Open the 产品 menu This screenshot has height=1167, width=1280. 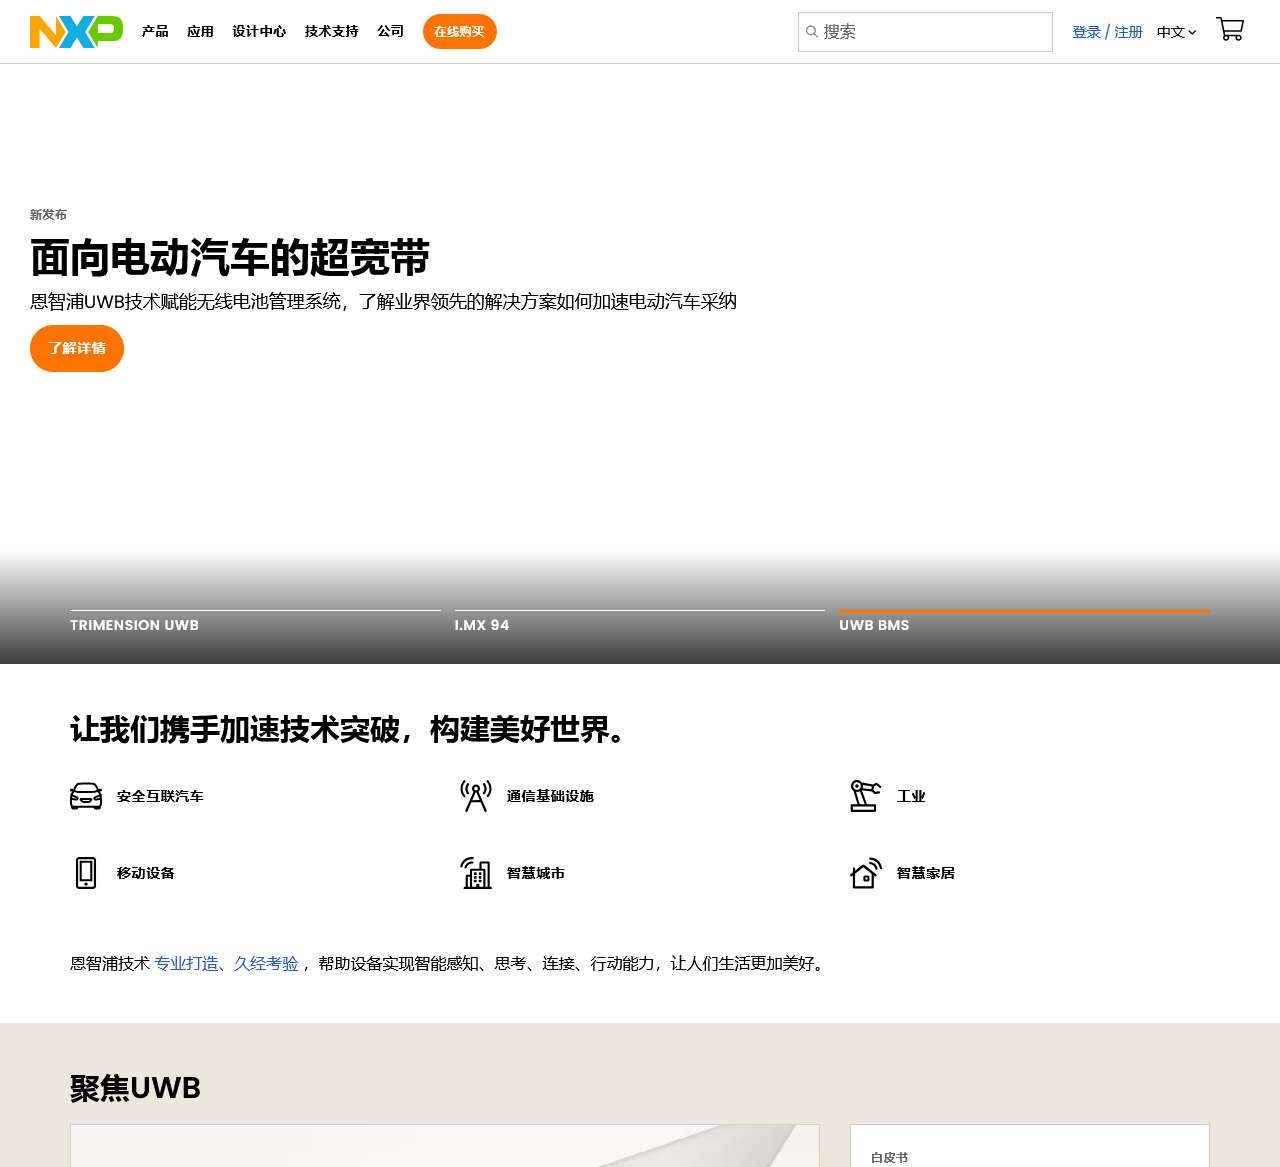tap(155, 32)
